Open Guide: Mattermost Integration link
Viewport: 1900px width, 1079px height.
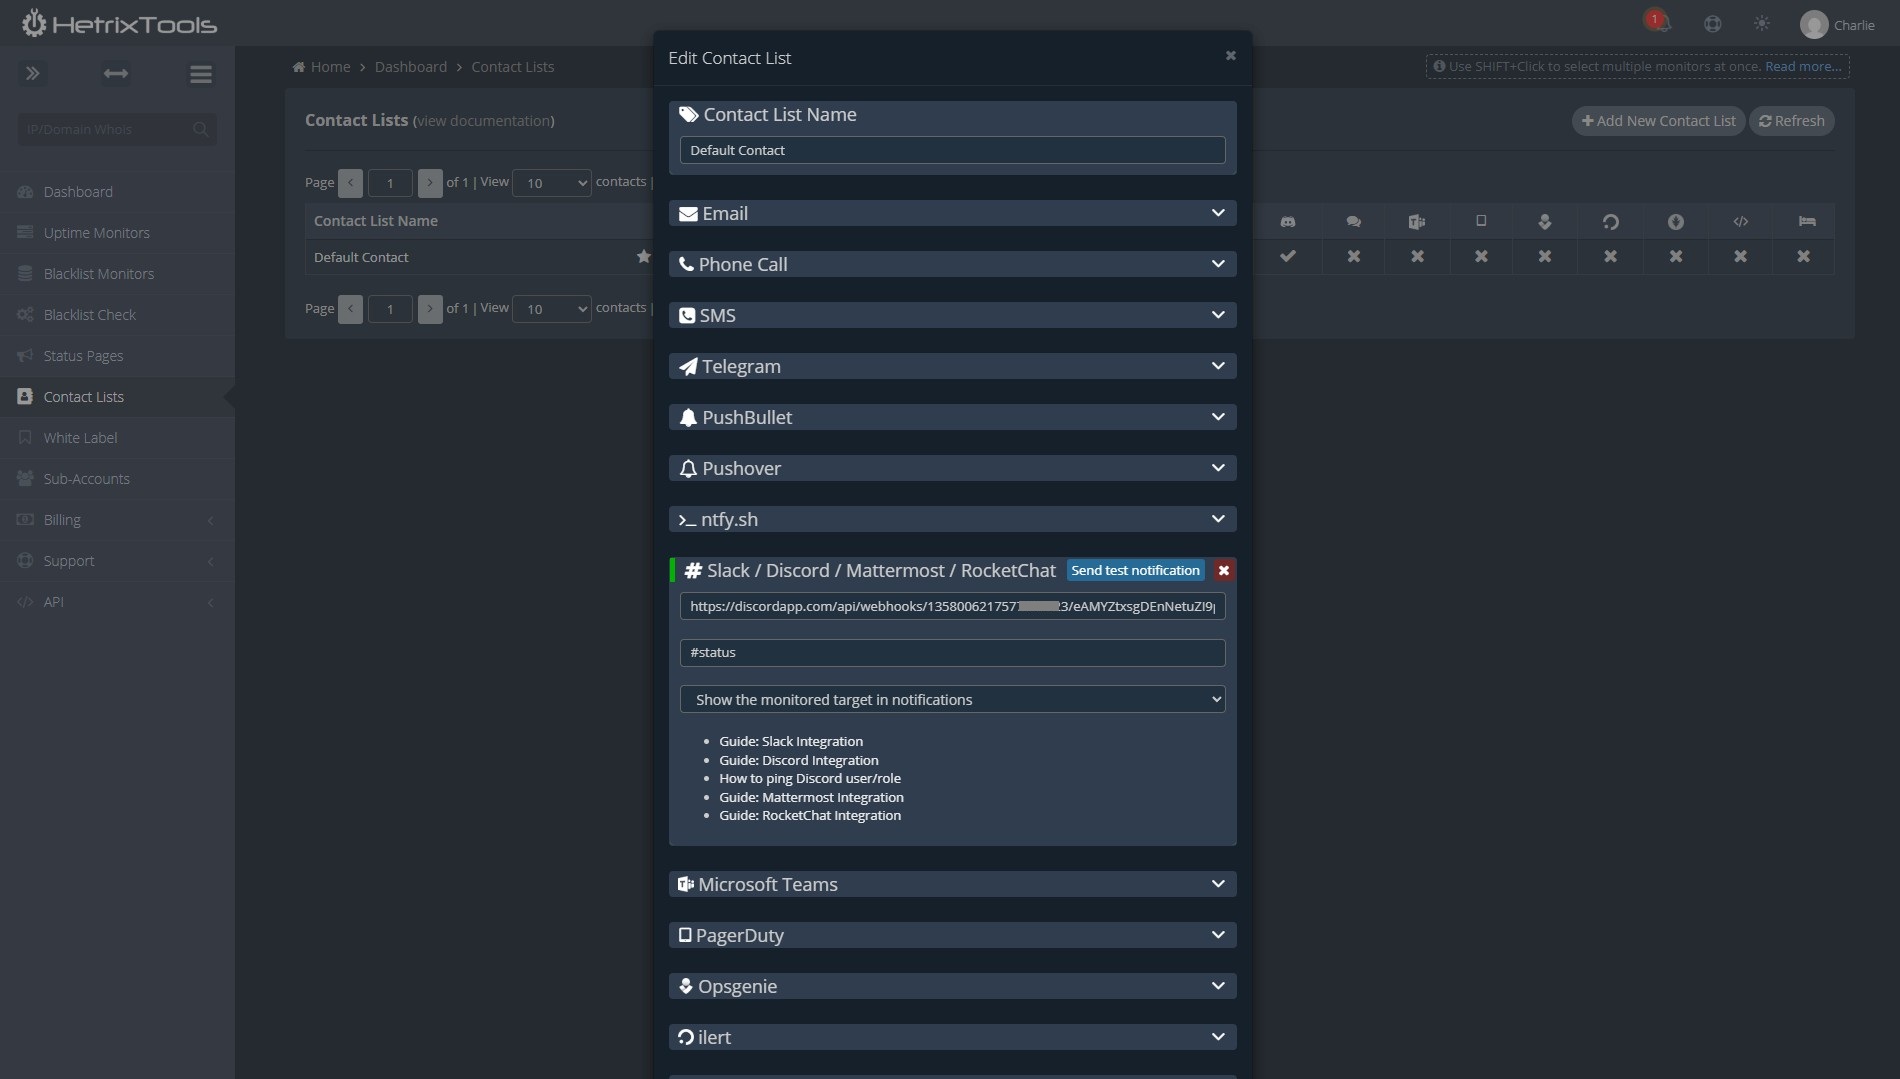[811, 797]
